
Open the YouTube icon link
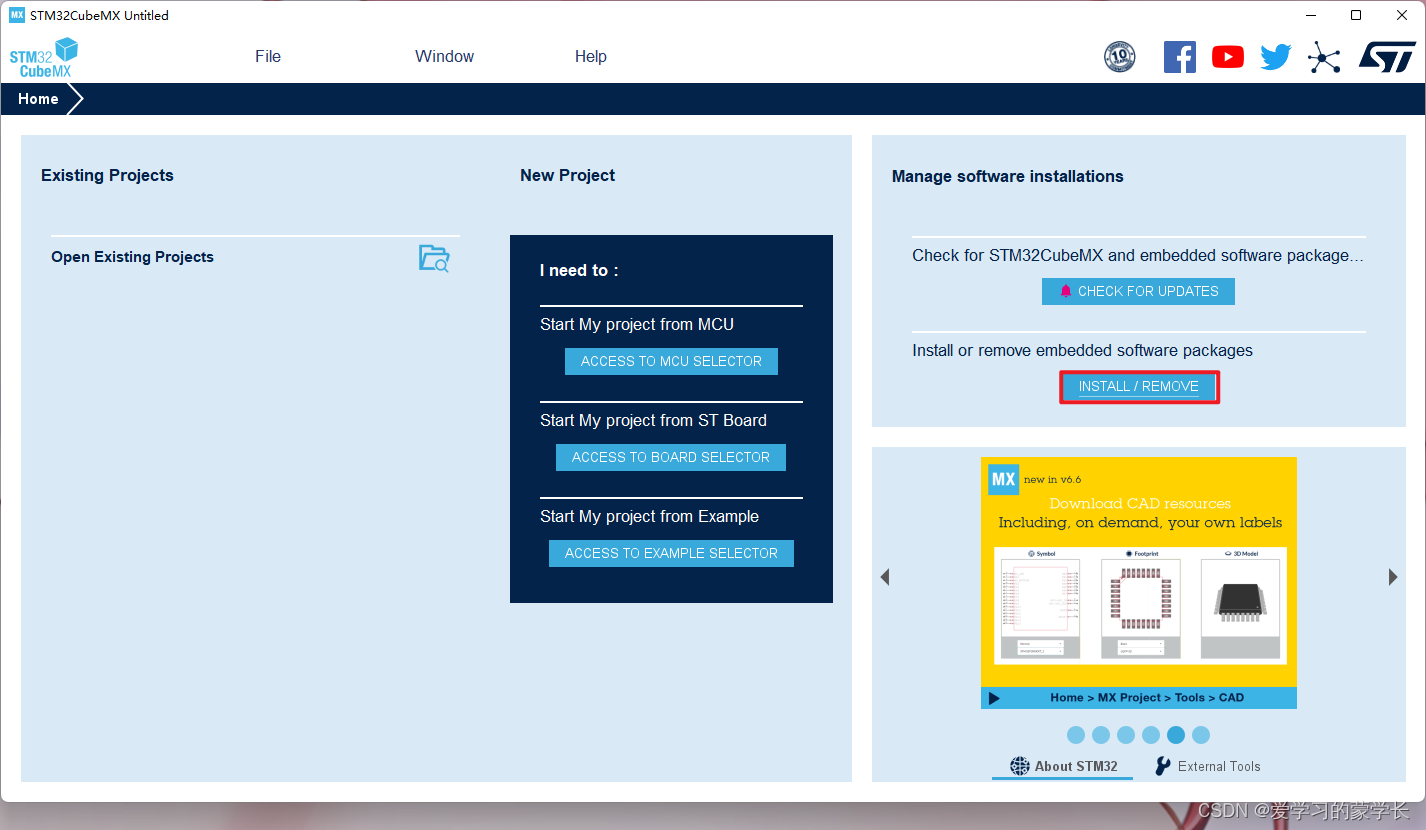pos(1228,57)
